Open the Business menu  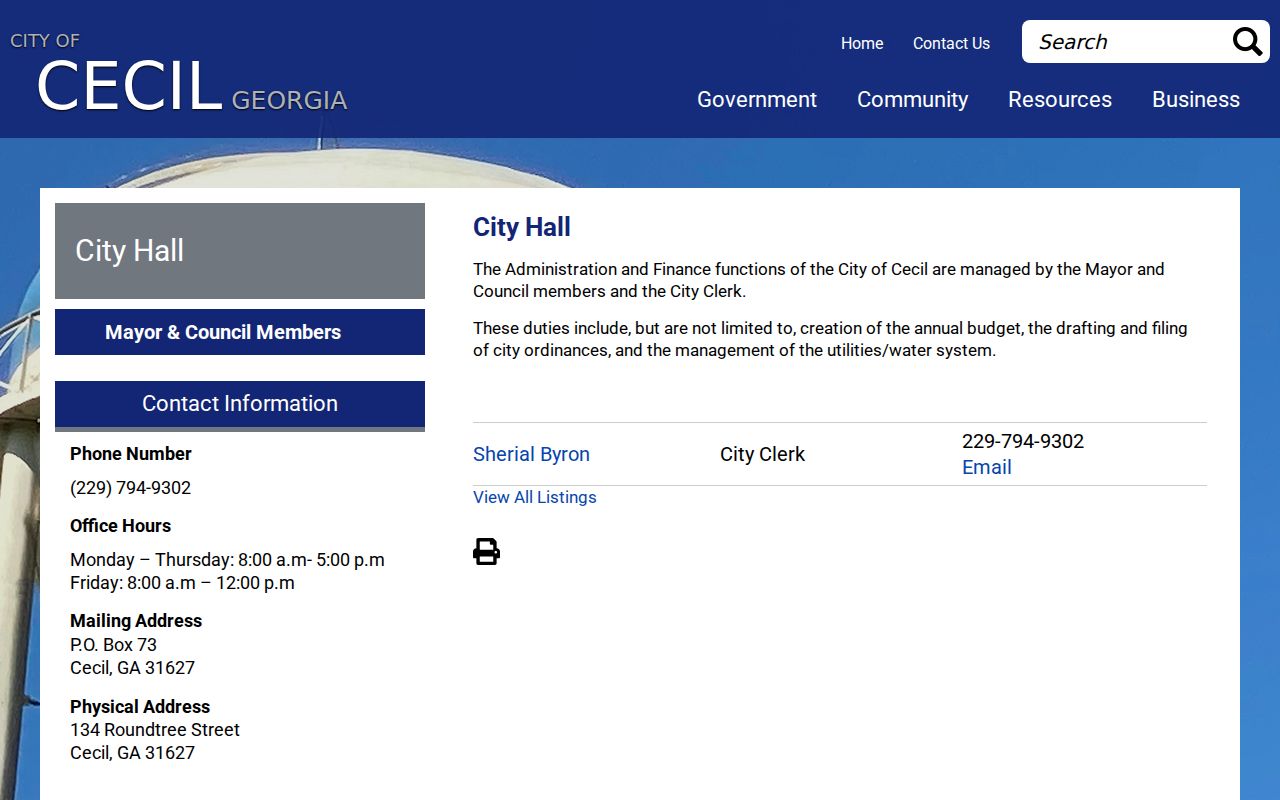coord(1196,99)
